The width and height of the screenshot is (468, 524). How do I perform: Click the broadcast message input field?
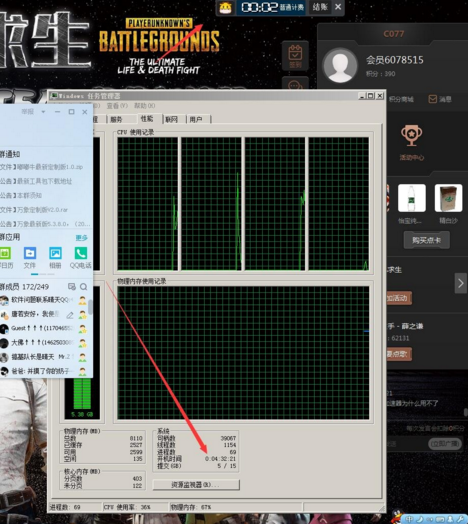point(407,444)
